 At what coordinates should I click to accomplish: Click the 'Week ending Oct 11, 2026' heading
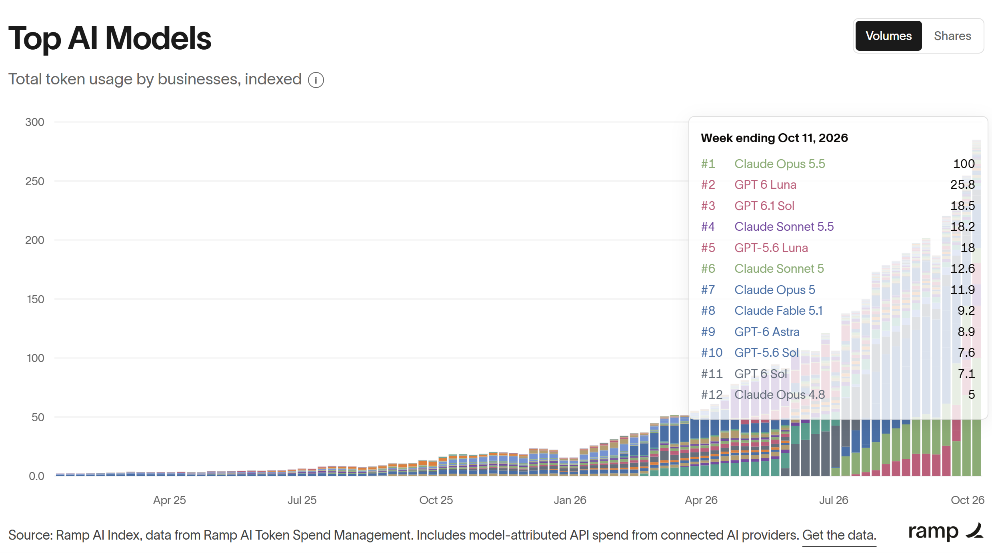[x=774, y=138]
